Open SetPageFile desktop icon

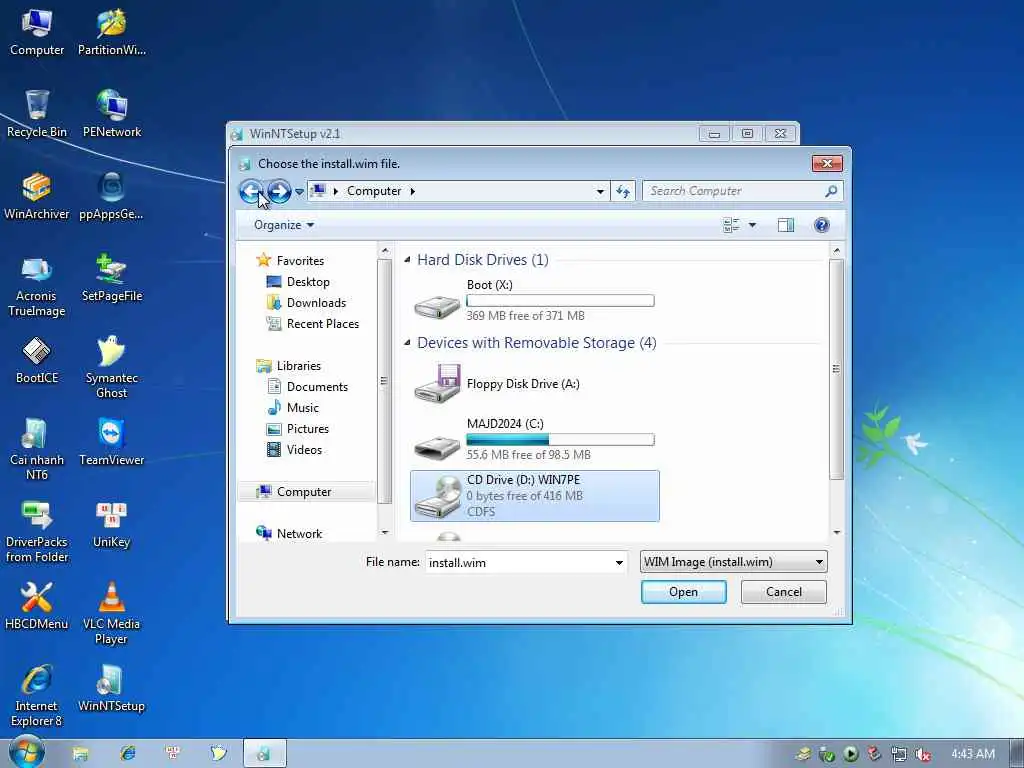pyautogui.click(x=112, y=278)
